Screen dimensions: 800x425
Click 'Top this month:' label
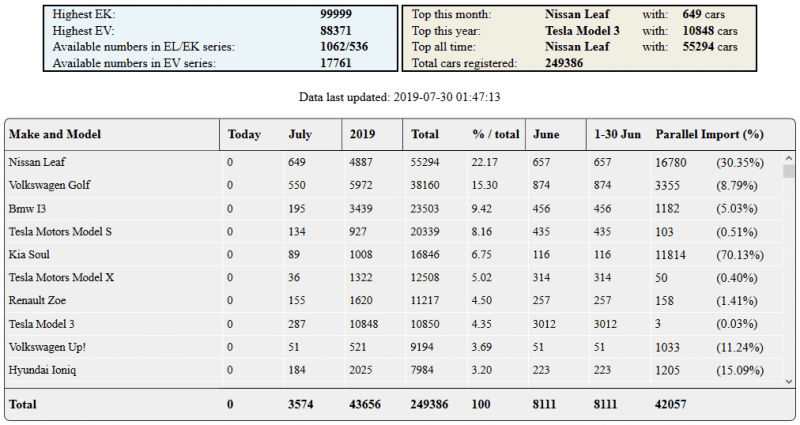(452, 14)
